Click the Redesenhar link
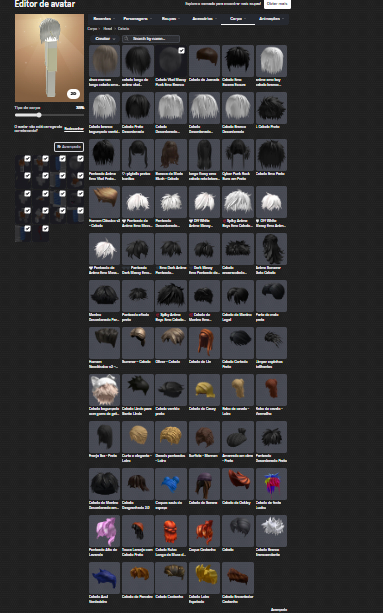The image size is (383, 613). tap(74, 129)
